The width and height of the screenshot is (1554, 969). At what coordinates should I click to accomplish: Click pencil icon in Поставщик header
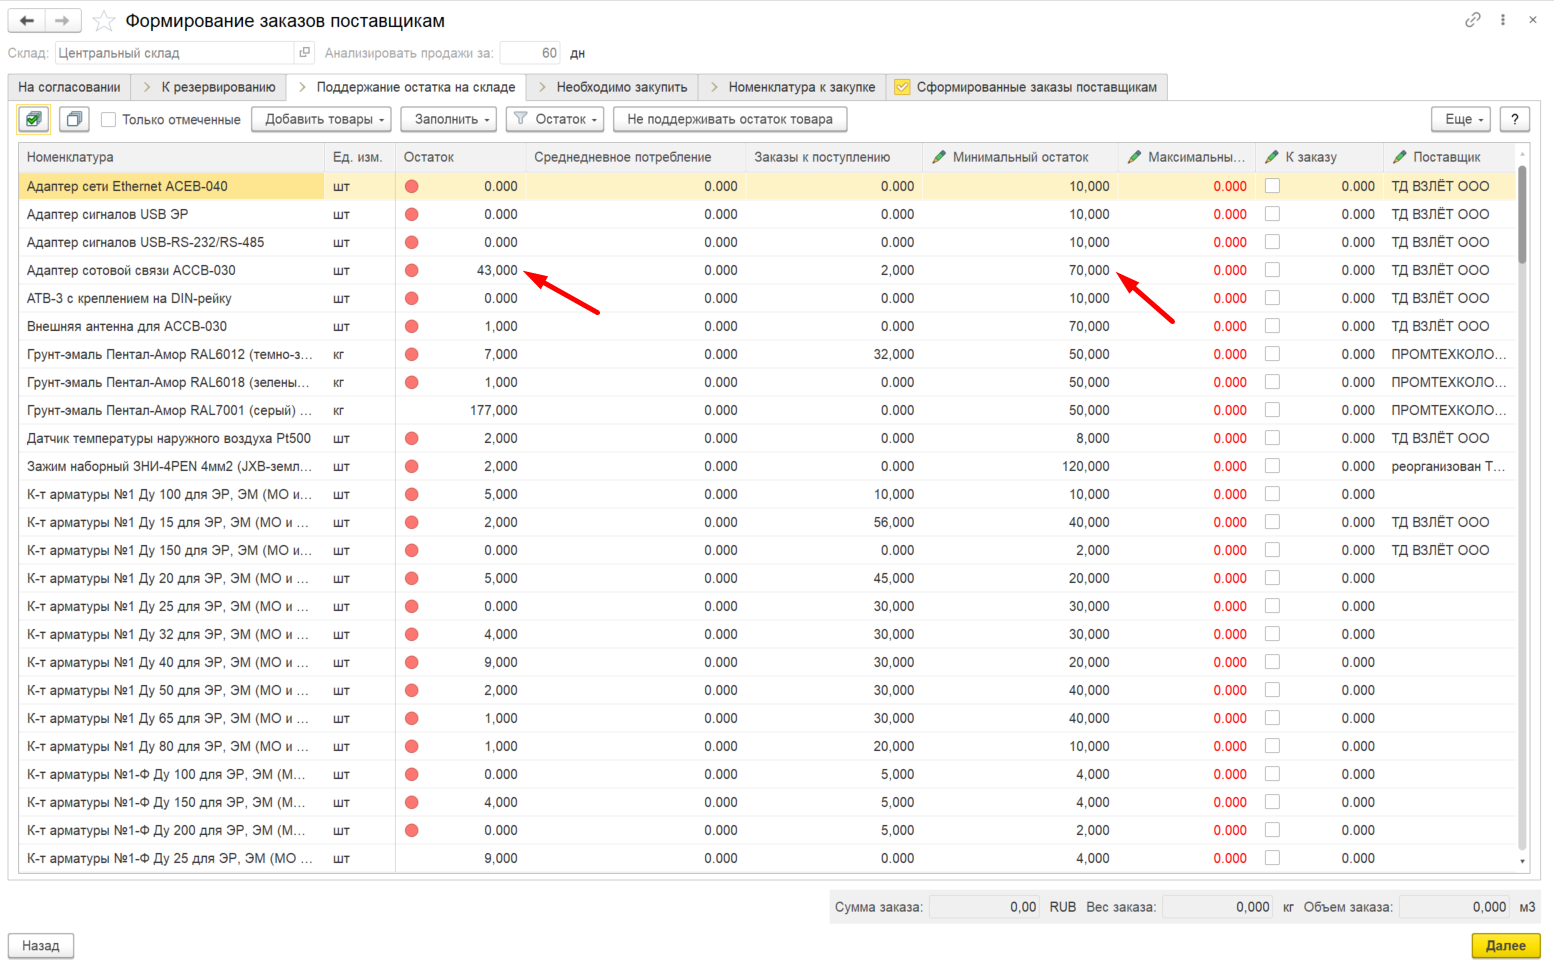1399,157
